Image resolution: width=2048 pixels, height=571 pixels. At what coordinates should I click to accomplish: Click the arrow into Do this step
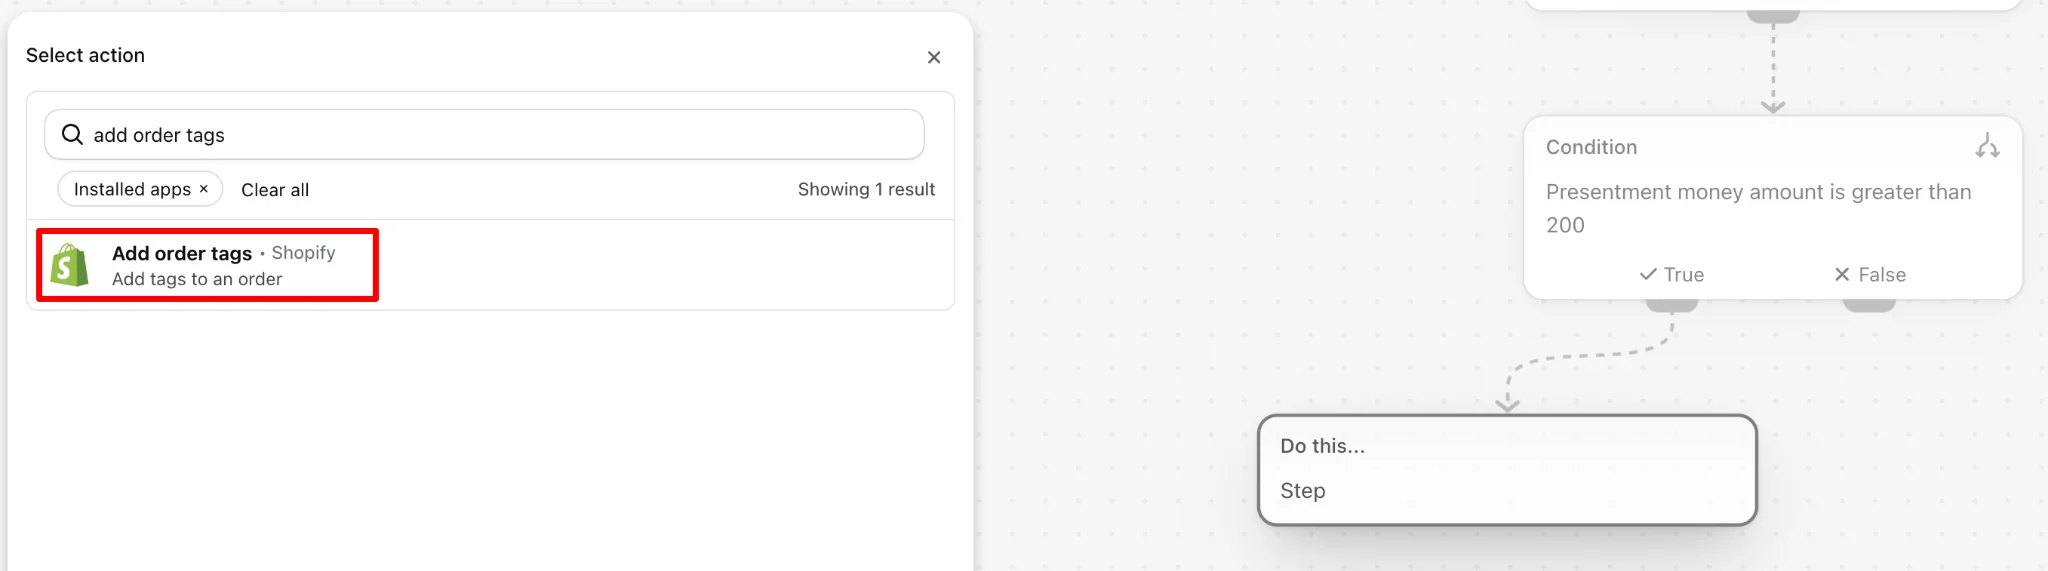[1508, 403]
